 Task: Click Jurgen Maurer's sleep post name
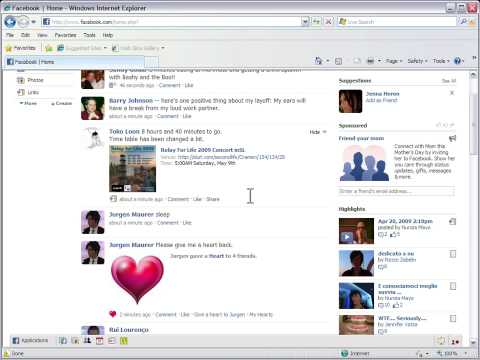click(131, 214)
